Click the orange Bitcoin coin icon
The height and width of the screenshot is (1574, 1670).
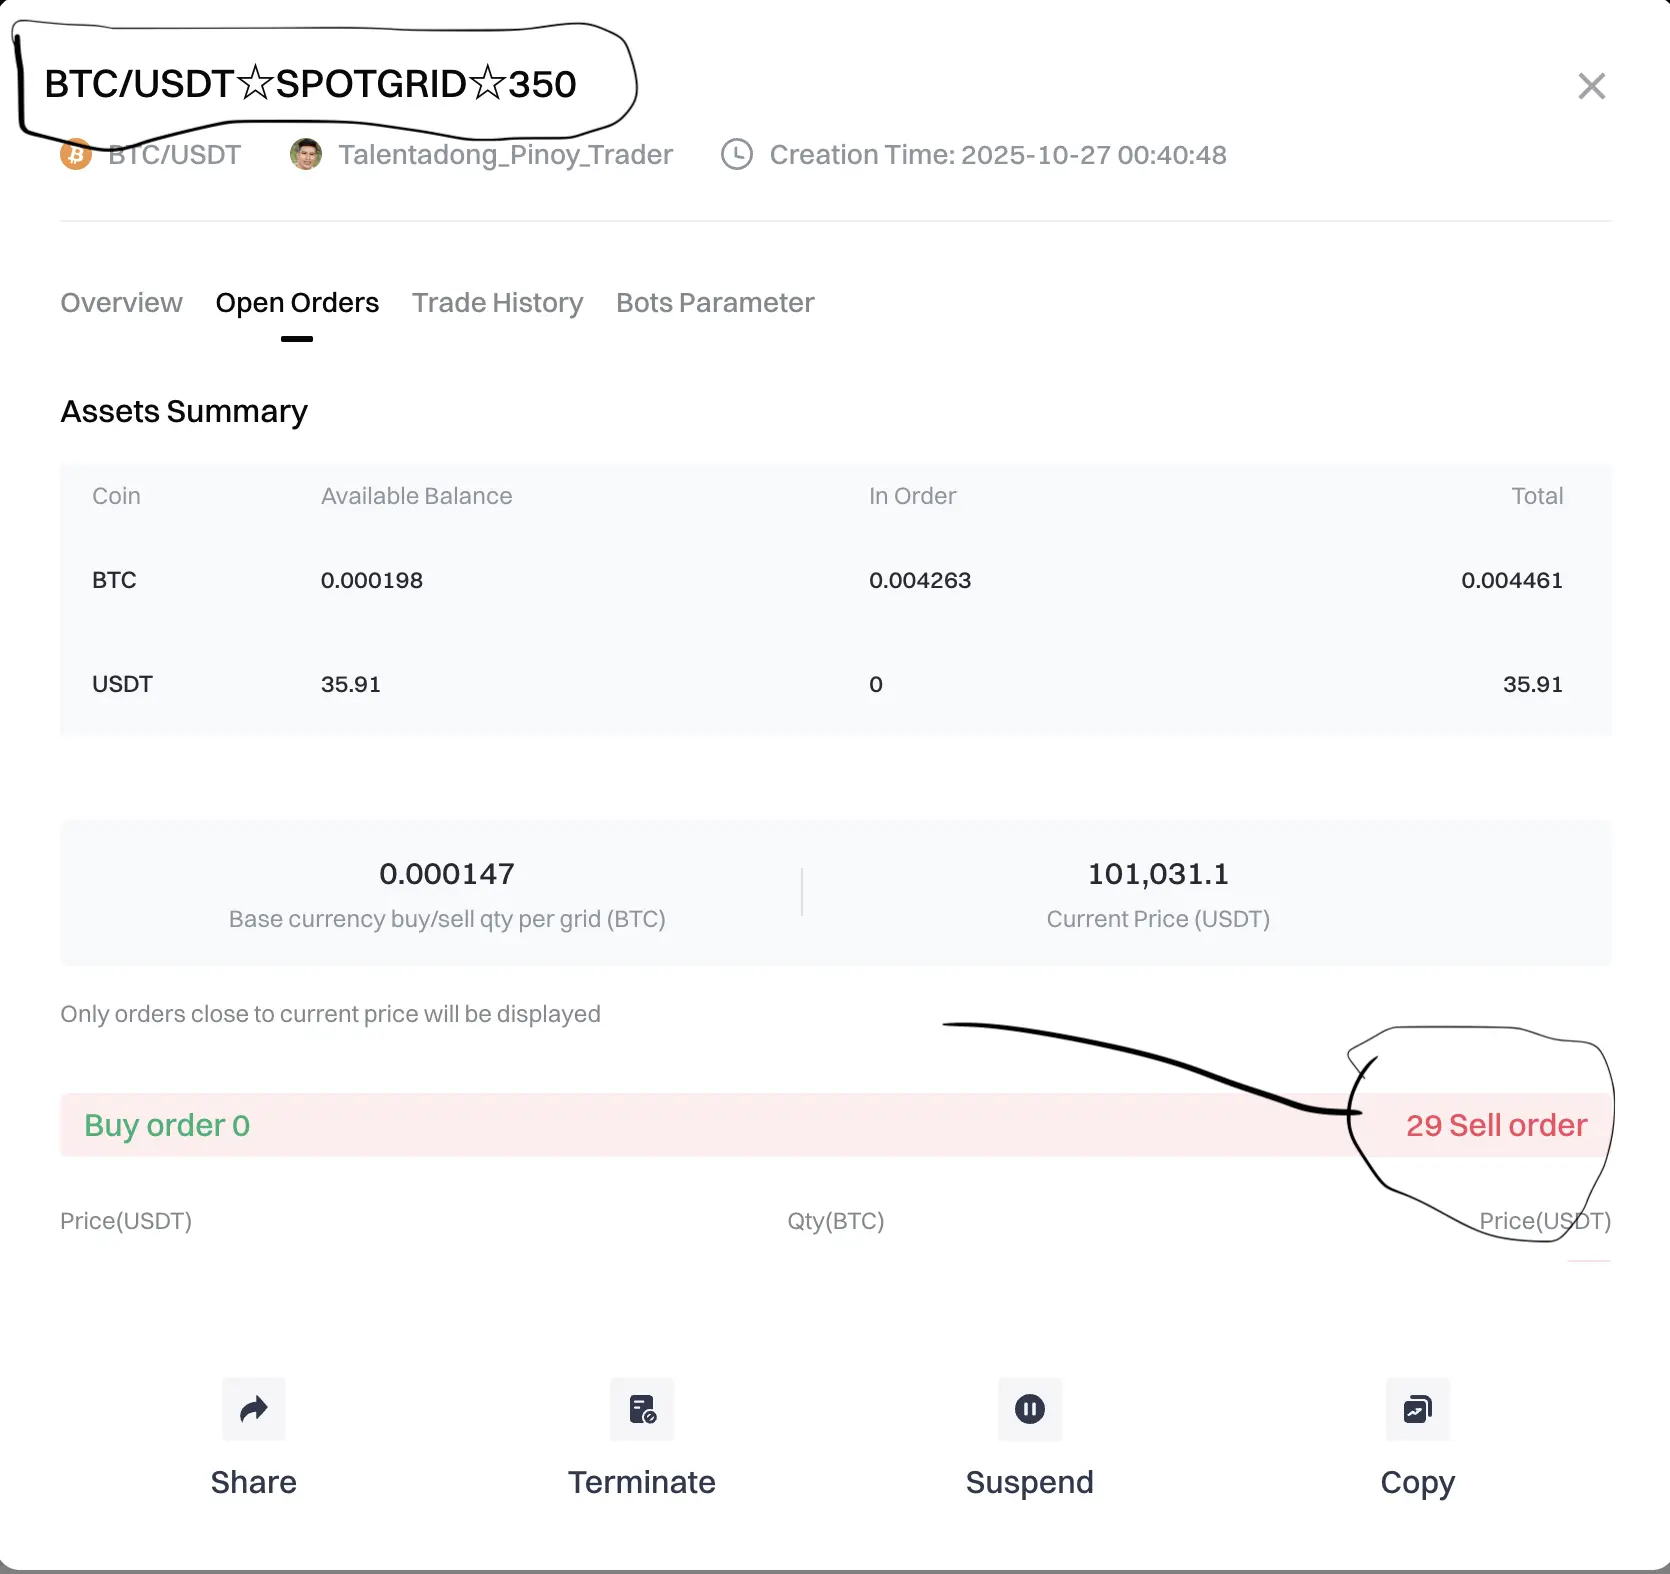coord(76,155)
